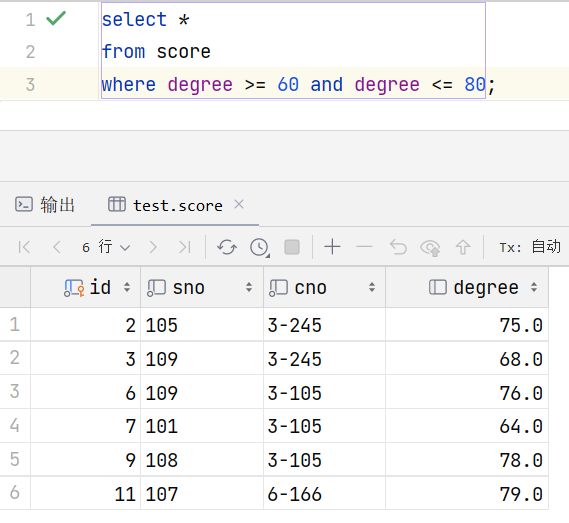Click the degree cell 78.0
The image size is (569, 523).
[467, 459]
